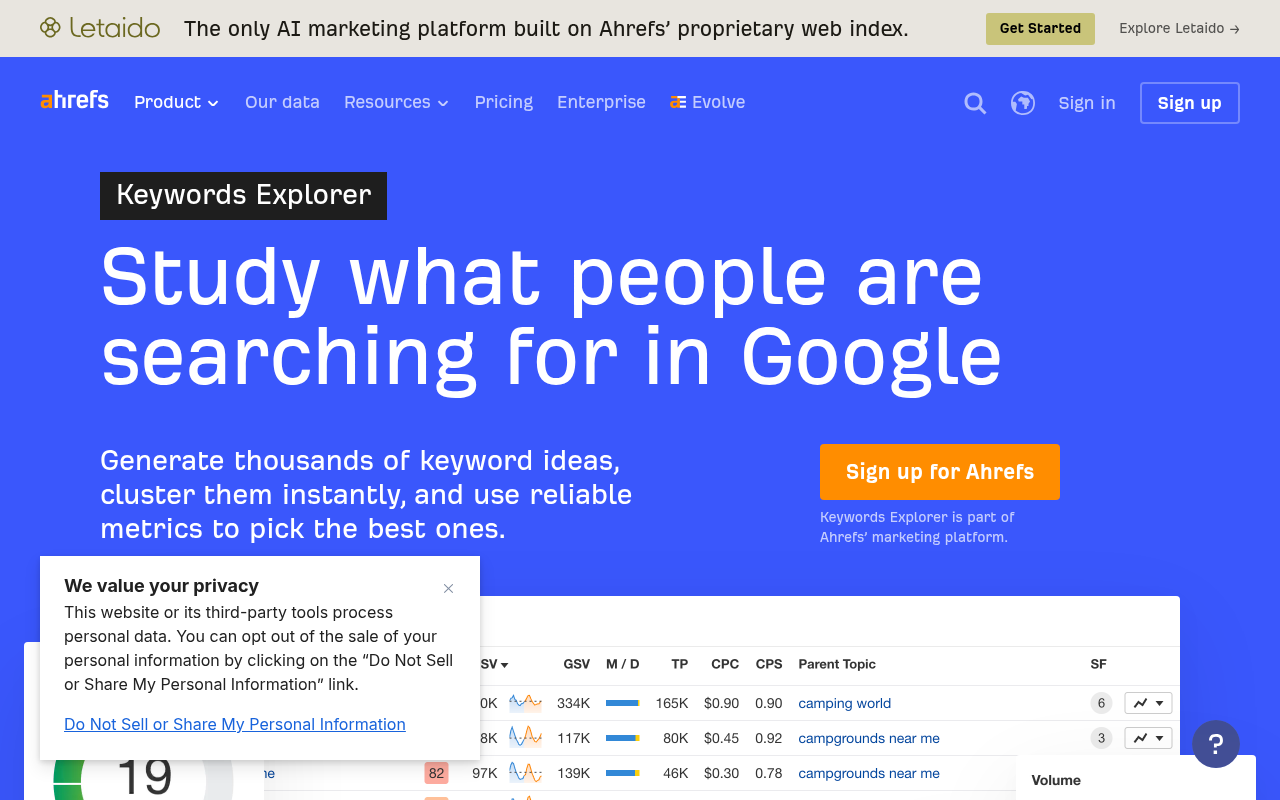This screenshot has height=800, width=1280.
Task: Click the Keywords Explorer label
Action: [x=243, y=195]
